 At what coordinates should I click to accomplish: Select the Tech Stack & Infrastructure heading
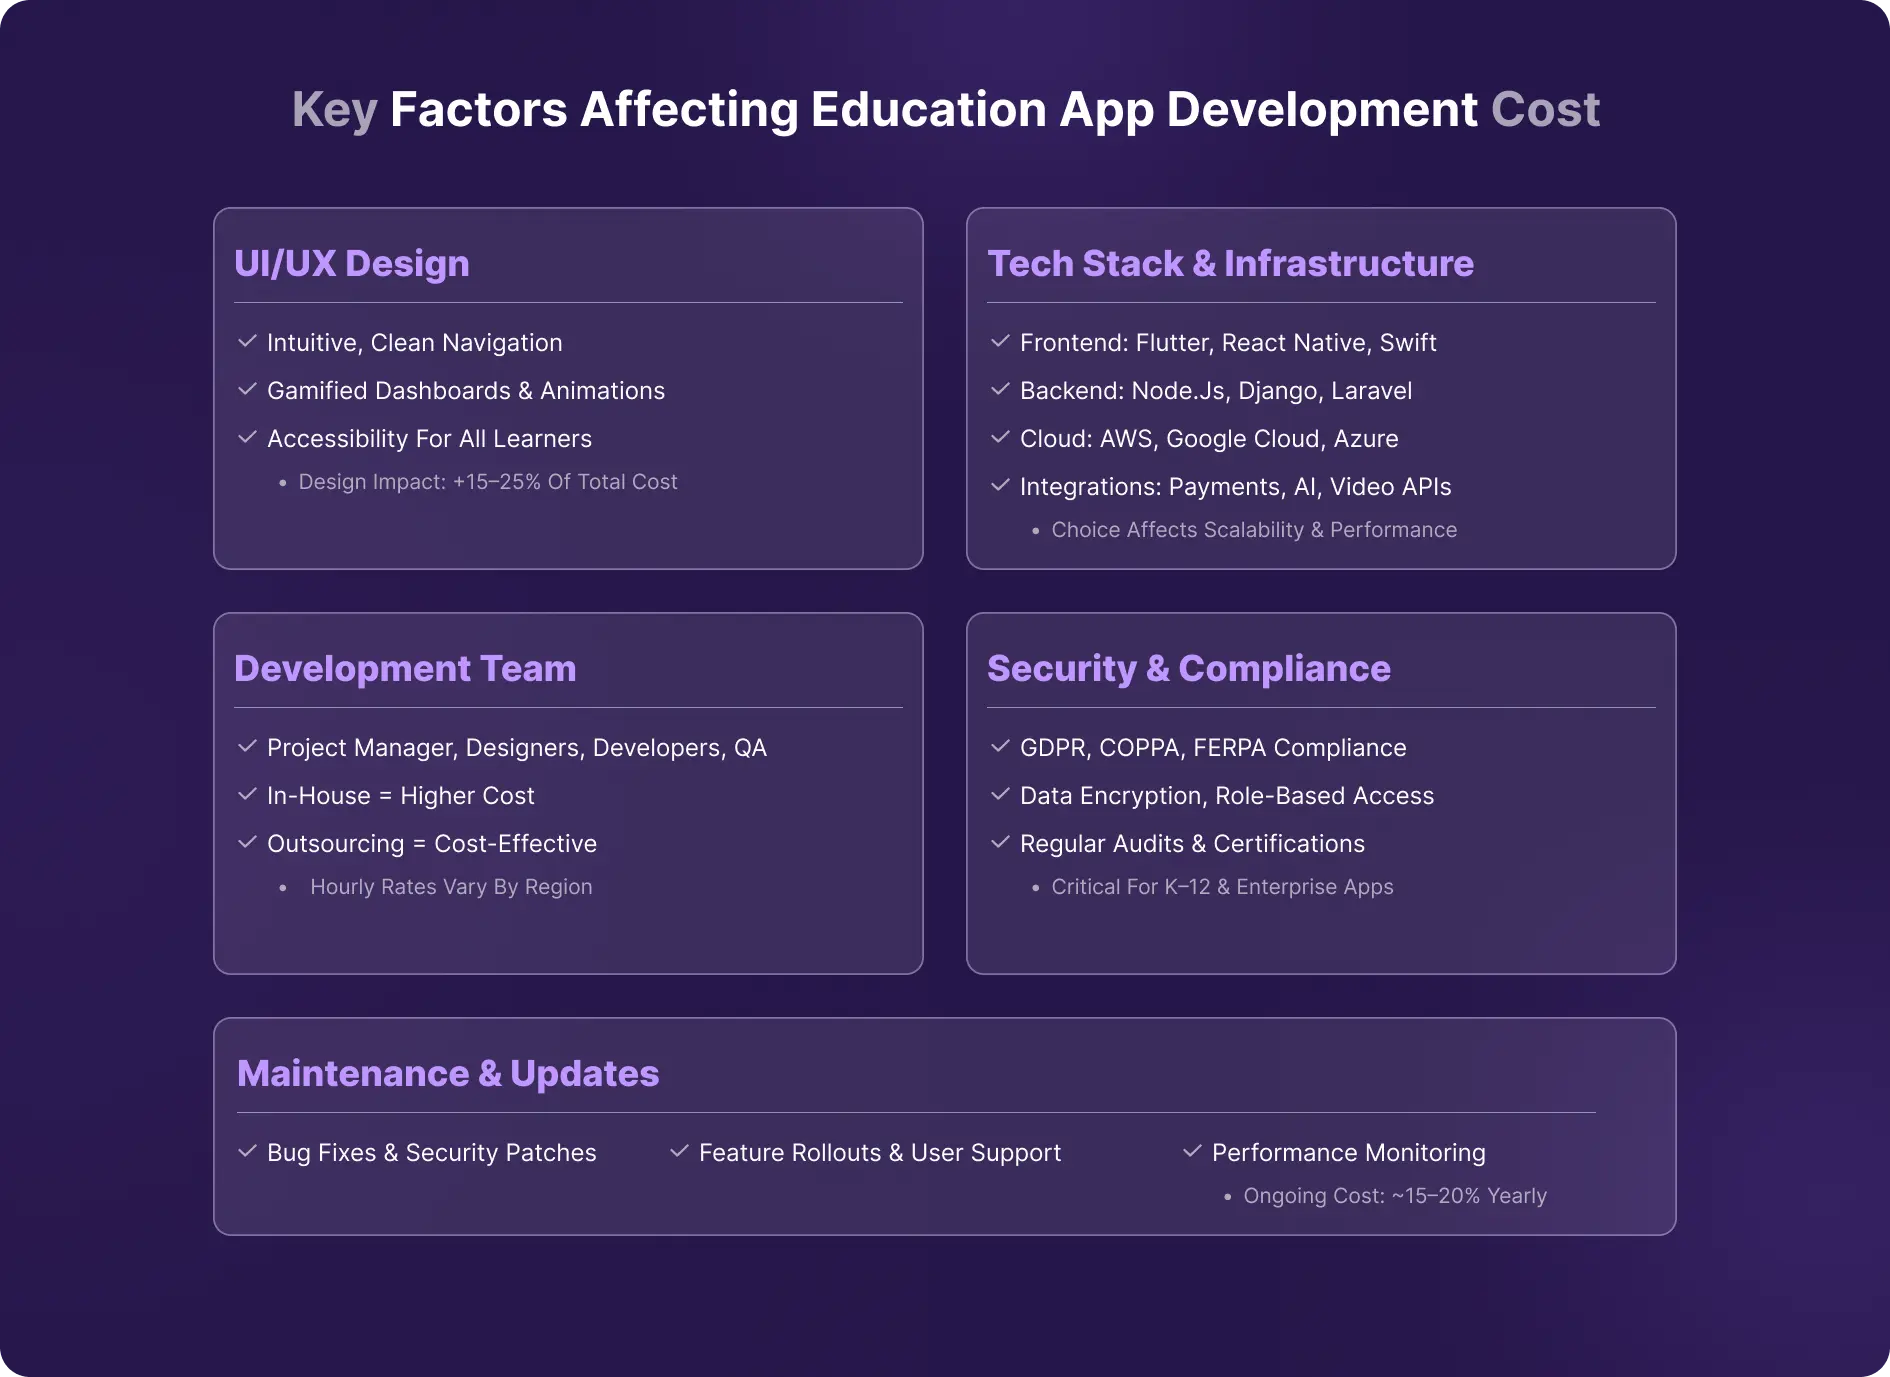(1230, 264)
